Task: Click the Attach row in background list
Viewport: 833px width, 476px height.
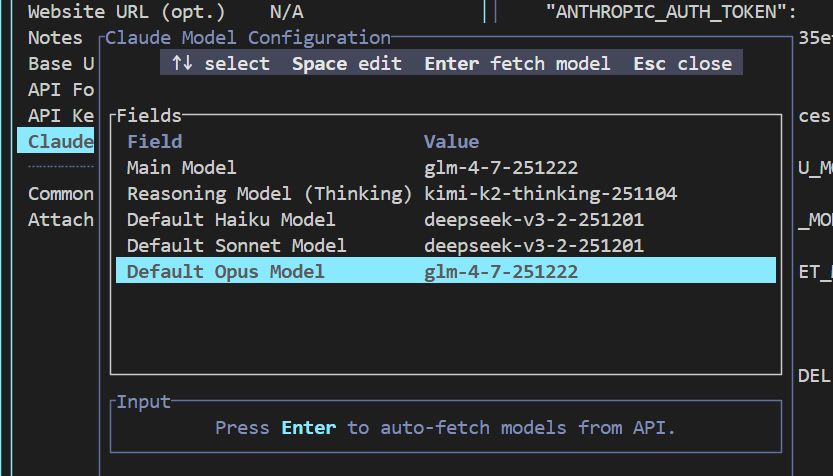Action: [x=61, y=220]
